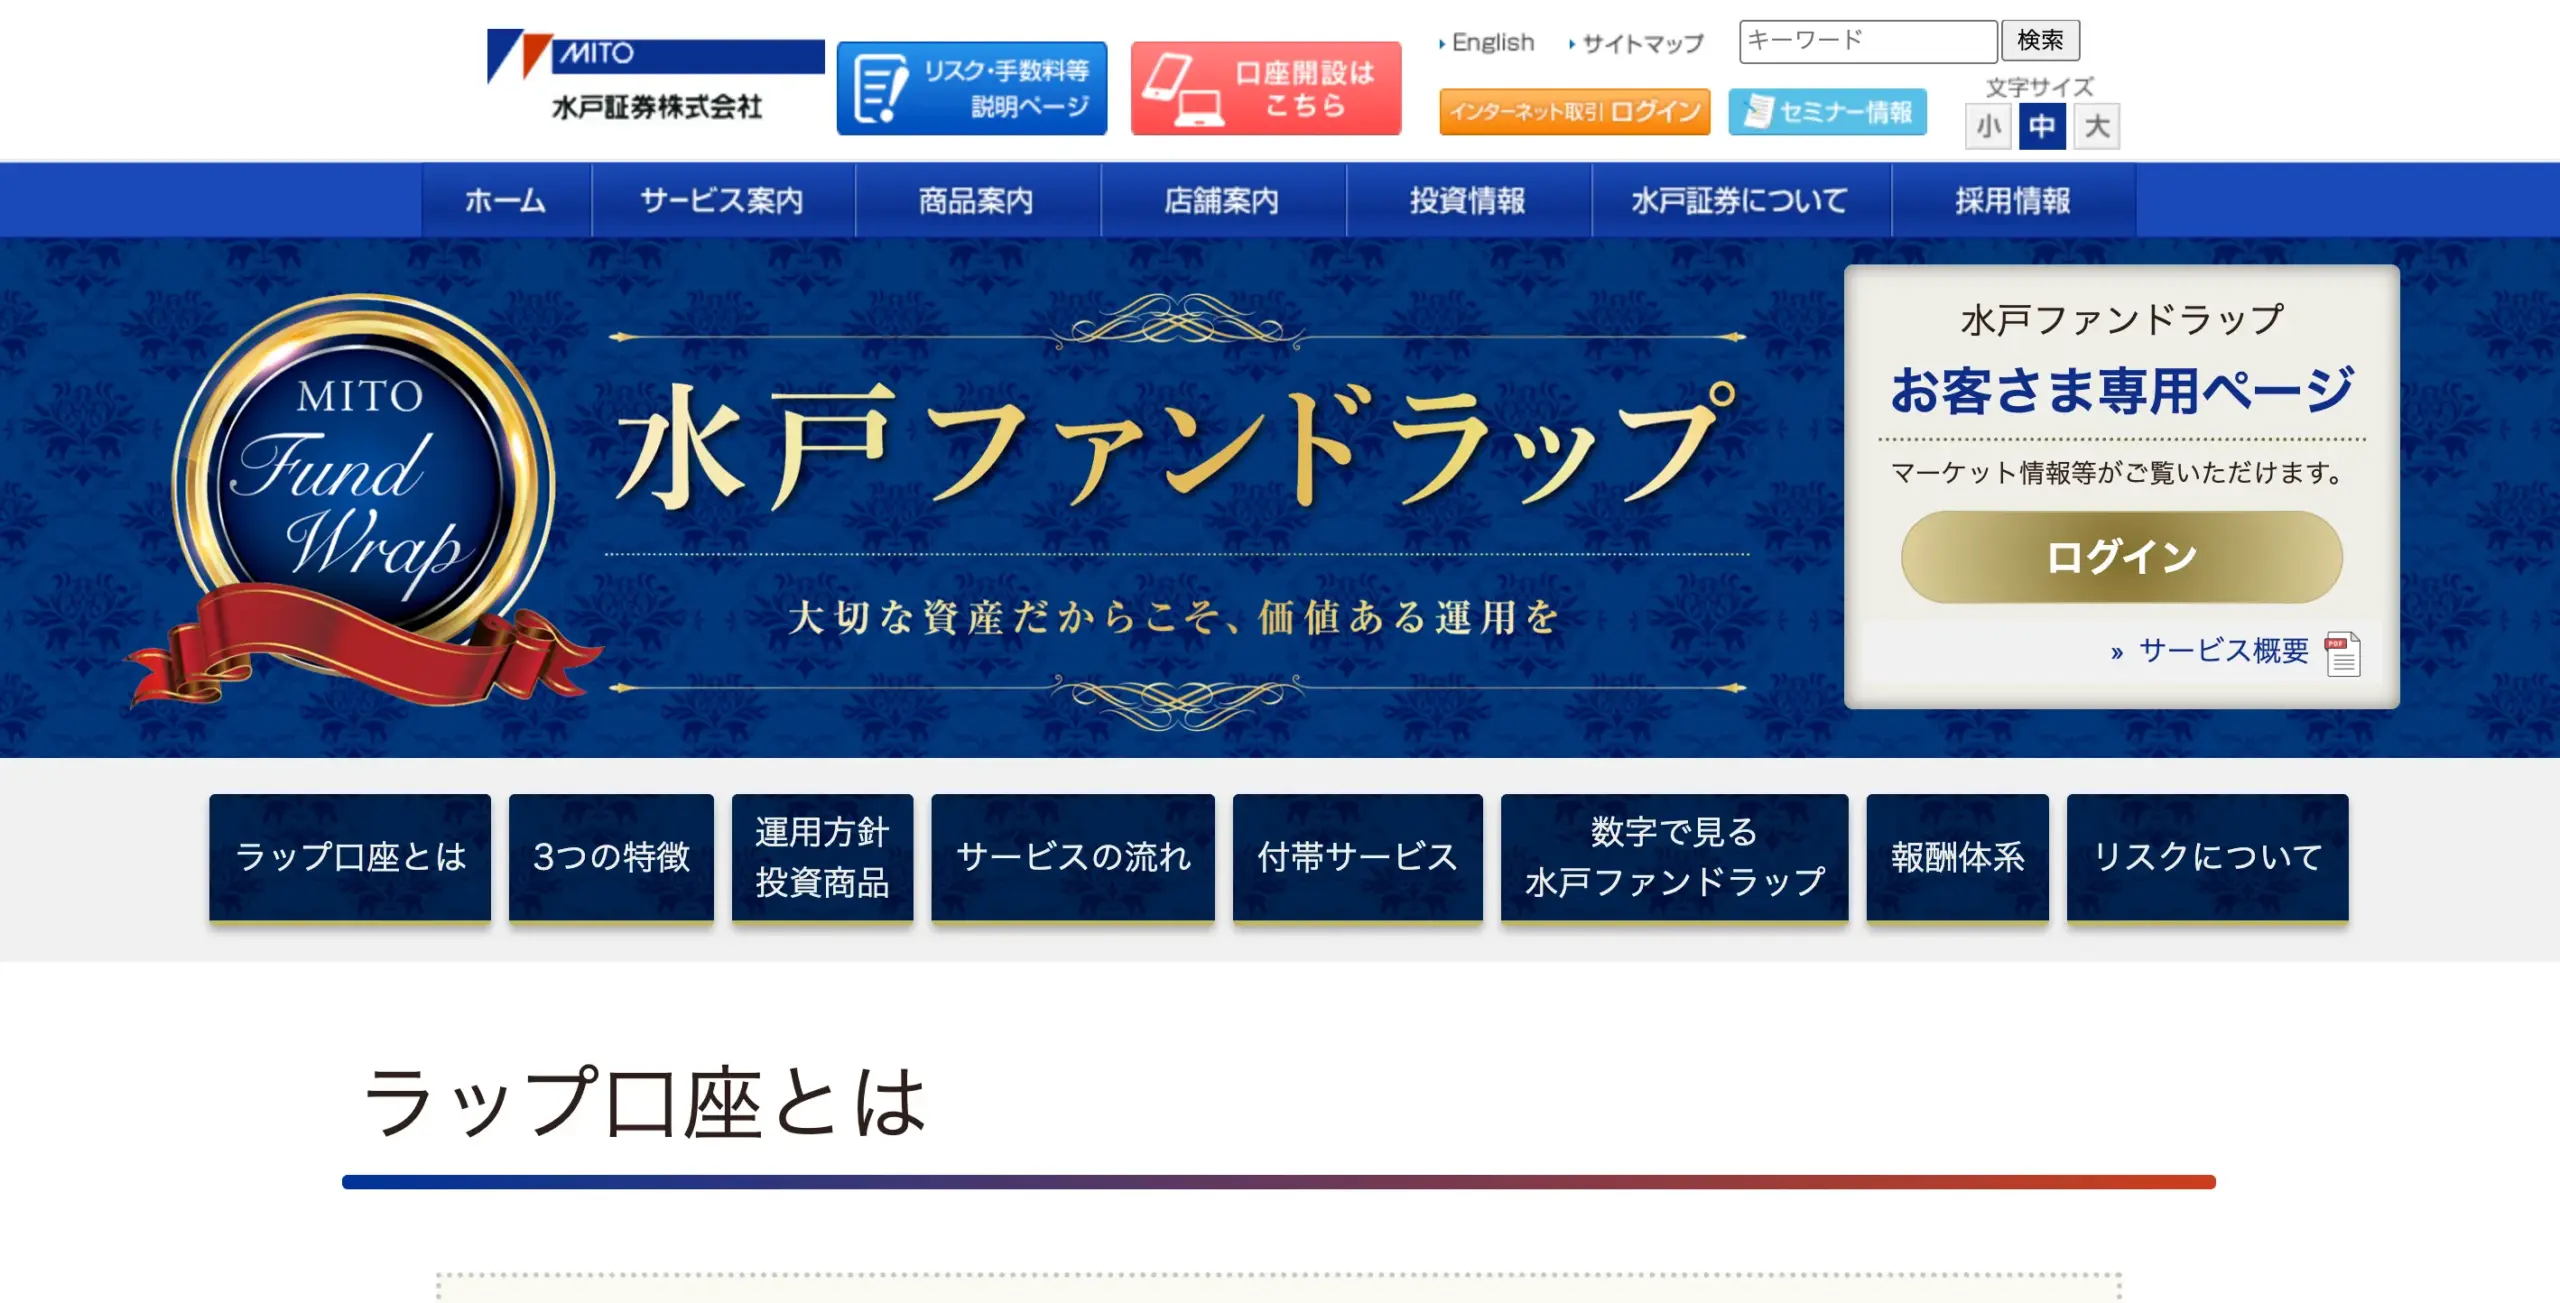Open the seminar information button (セミナー情報)
The width and height of the screenshot is (2560, 1303).
click(1828, 111)
